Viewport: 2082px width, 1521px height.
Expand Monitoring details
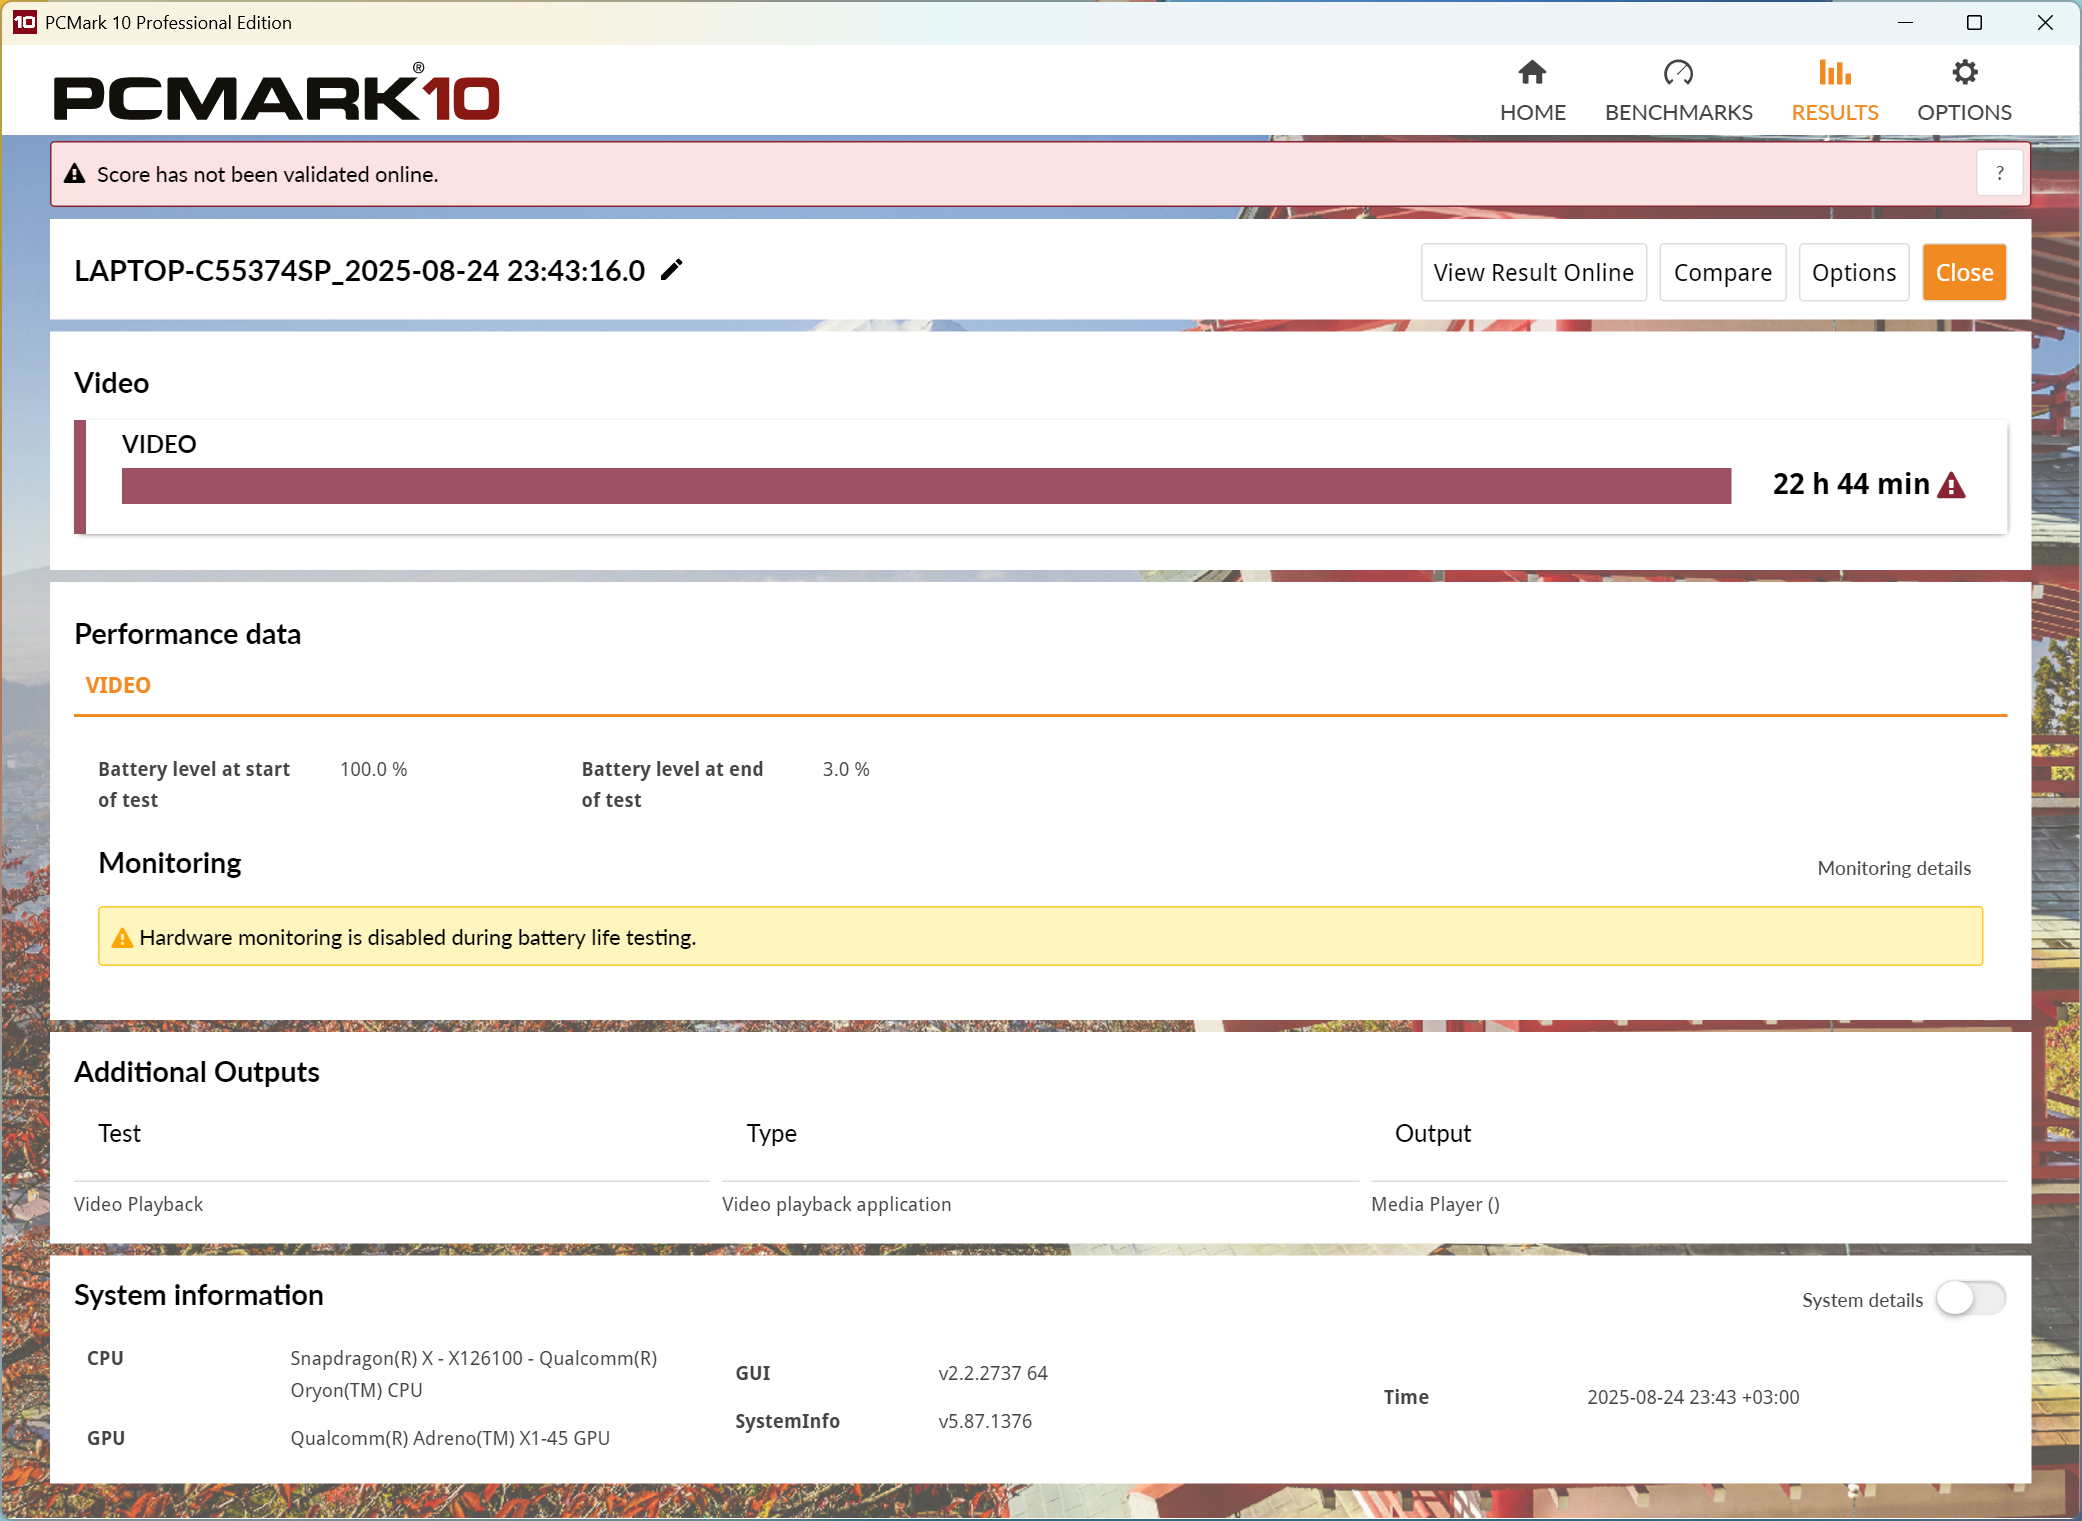coord(1893,868)
